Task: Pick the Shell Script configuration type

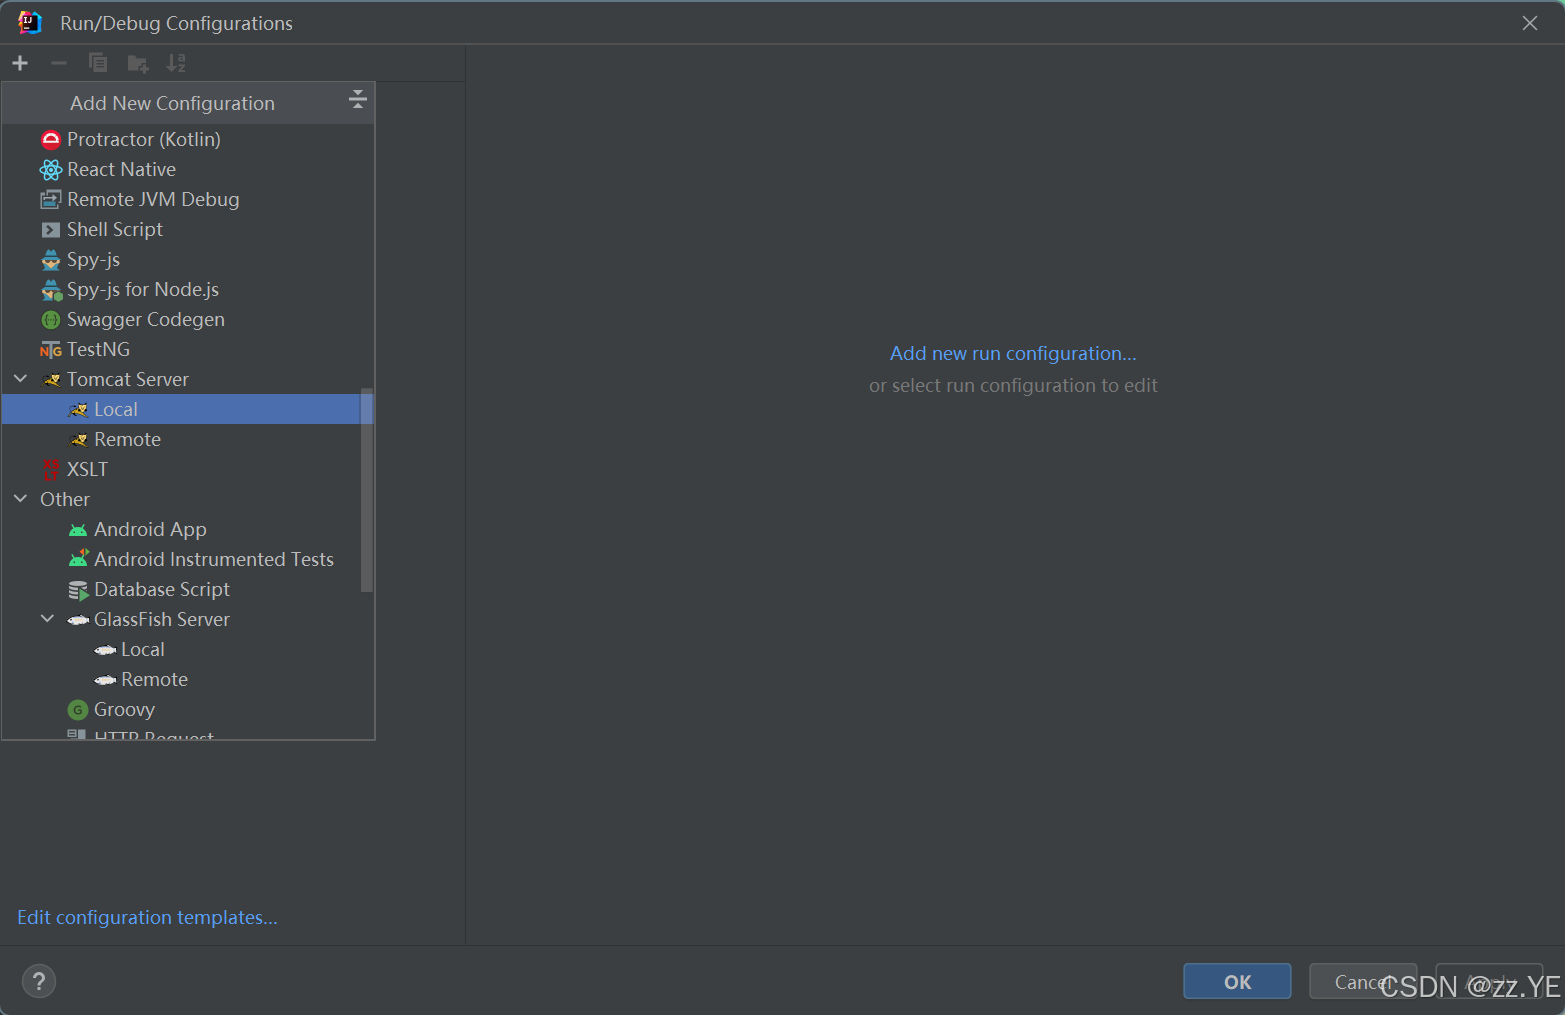Action: 115,229
